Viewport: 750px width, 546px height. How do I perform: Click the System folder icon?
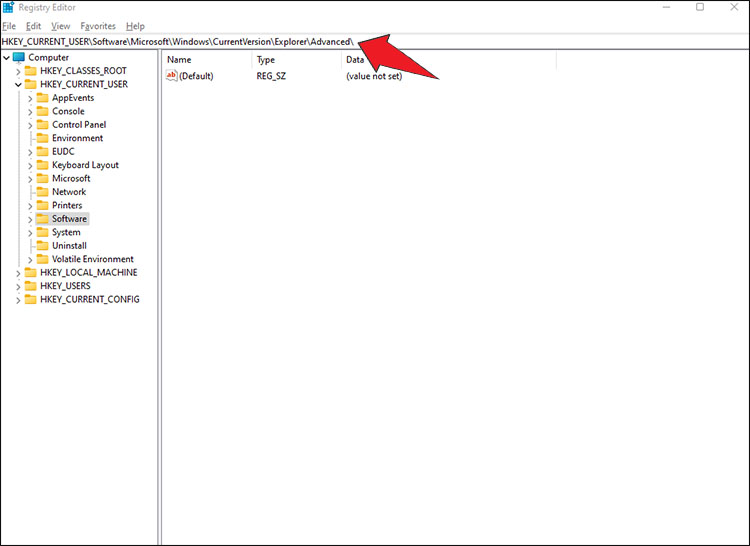point(43,232)
